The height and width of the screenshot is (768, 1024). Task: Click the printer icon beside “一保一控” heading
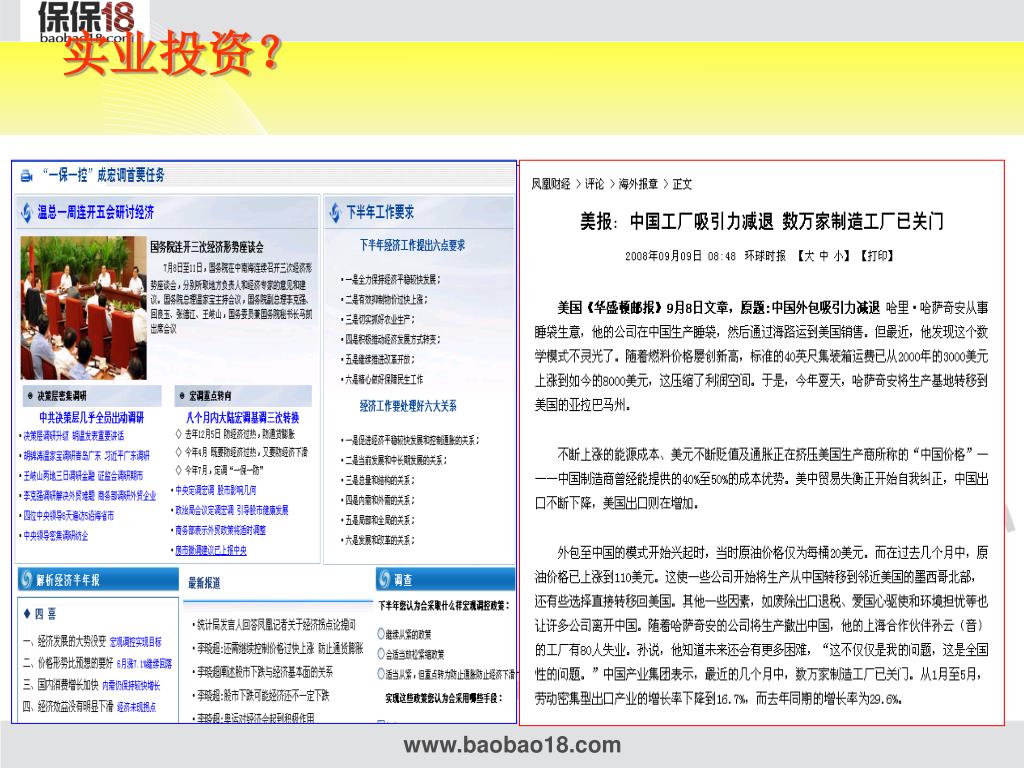27,176
